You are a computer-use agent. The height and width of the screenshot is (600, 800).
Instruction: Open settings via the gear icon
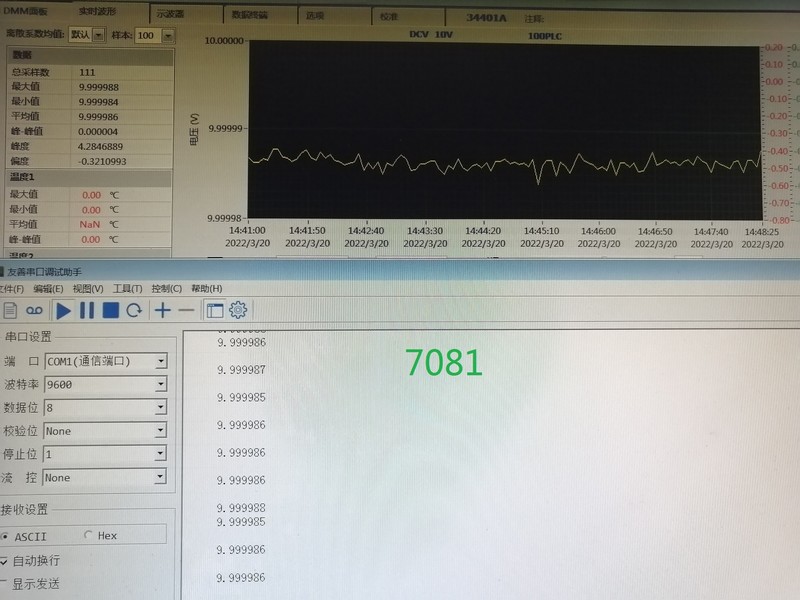coord(238,310)
